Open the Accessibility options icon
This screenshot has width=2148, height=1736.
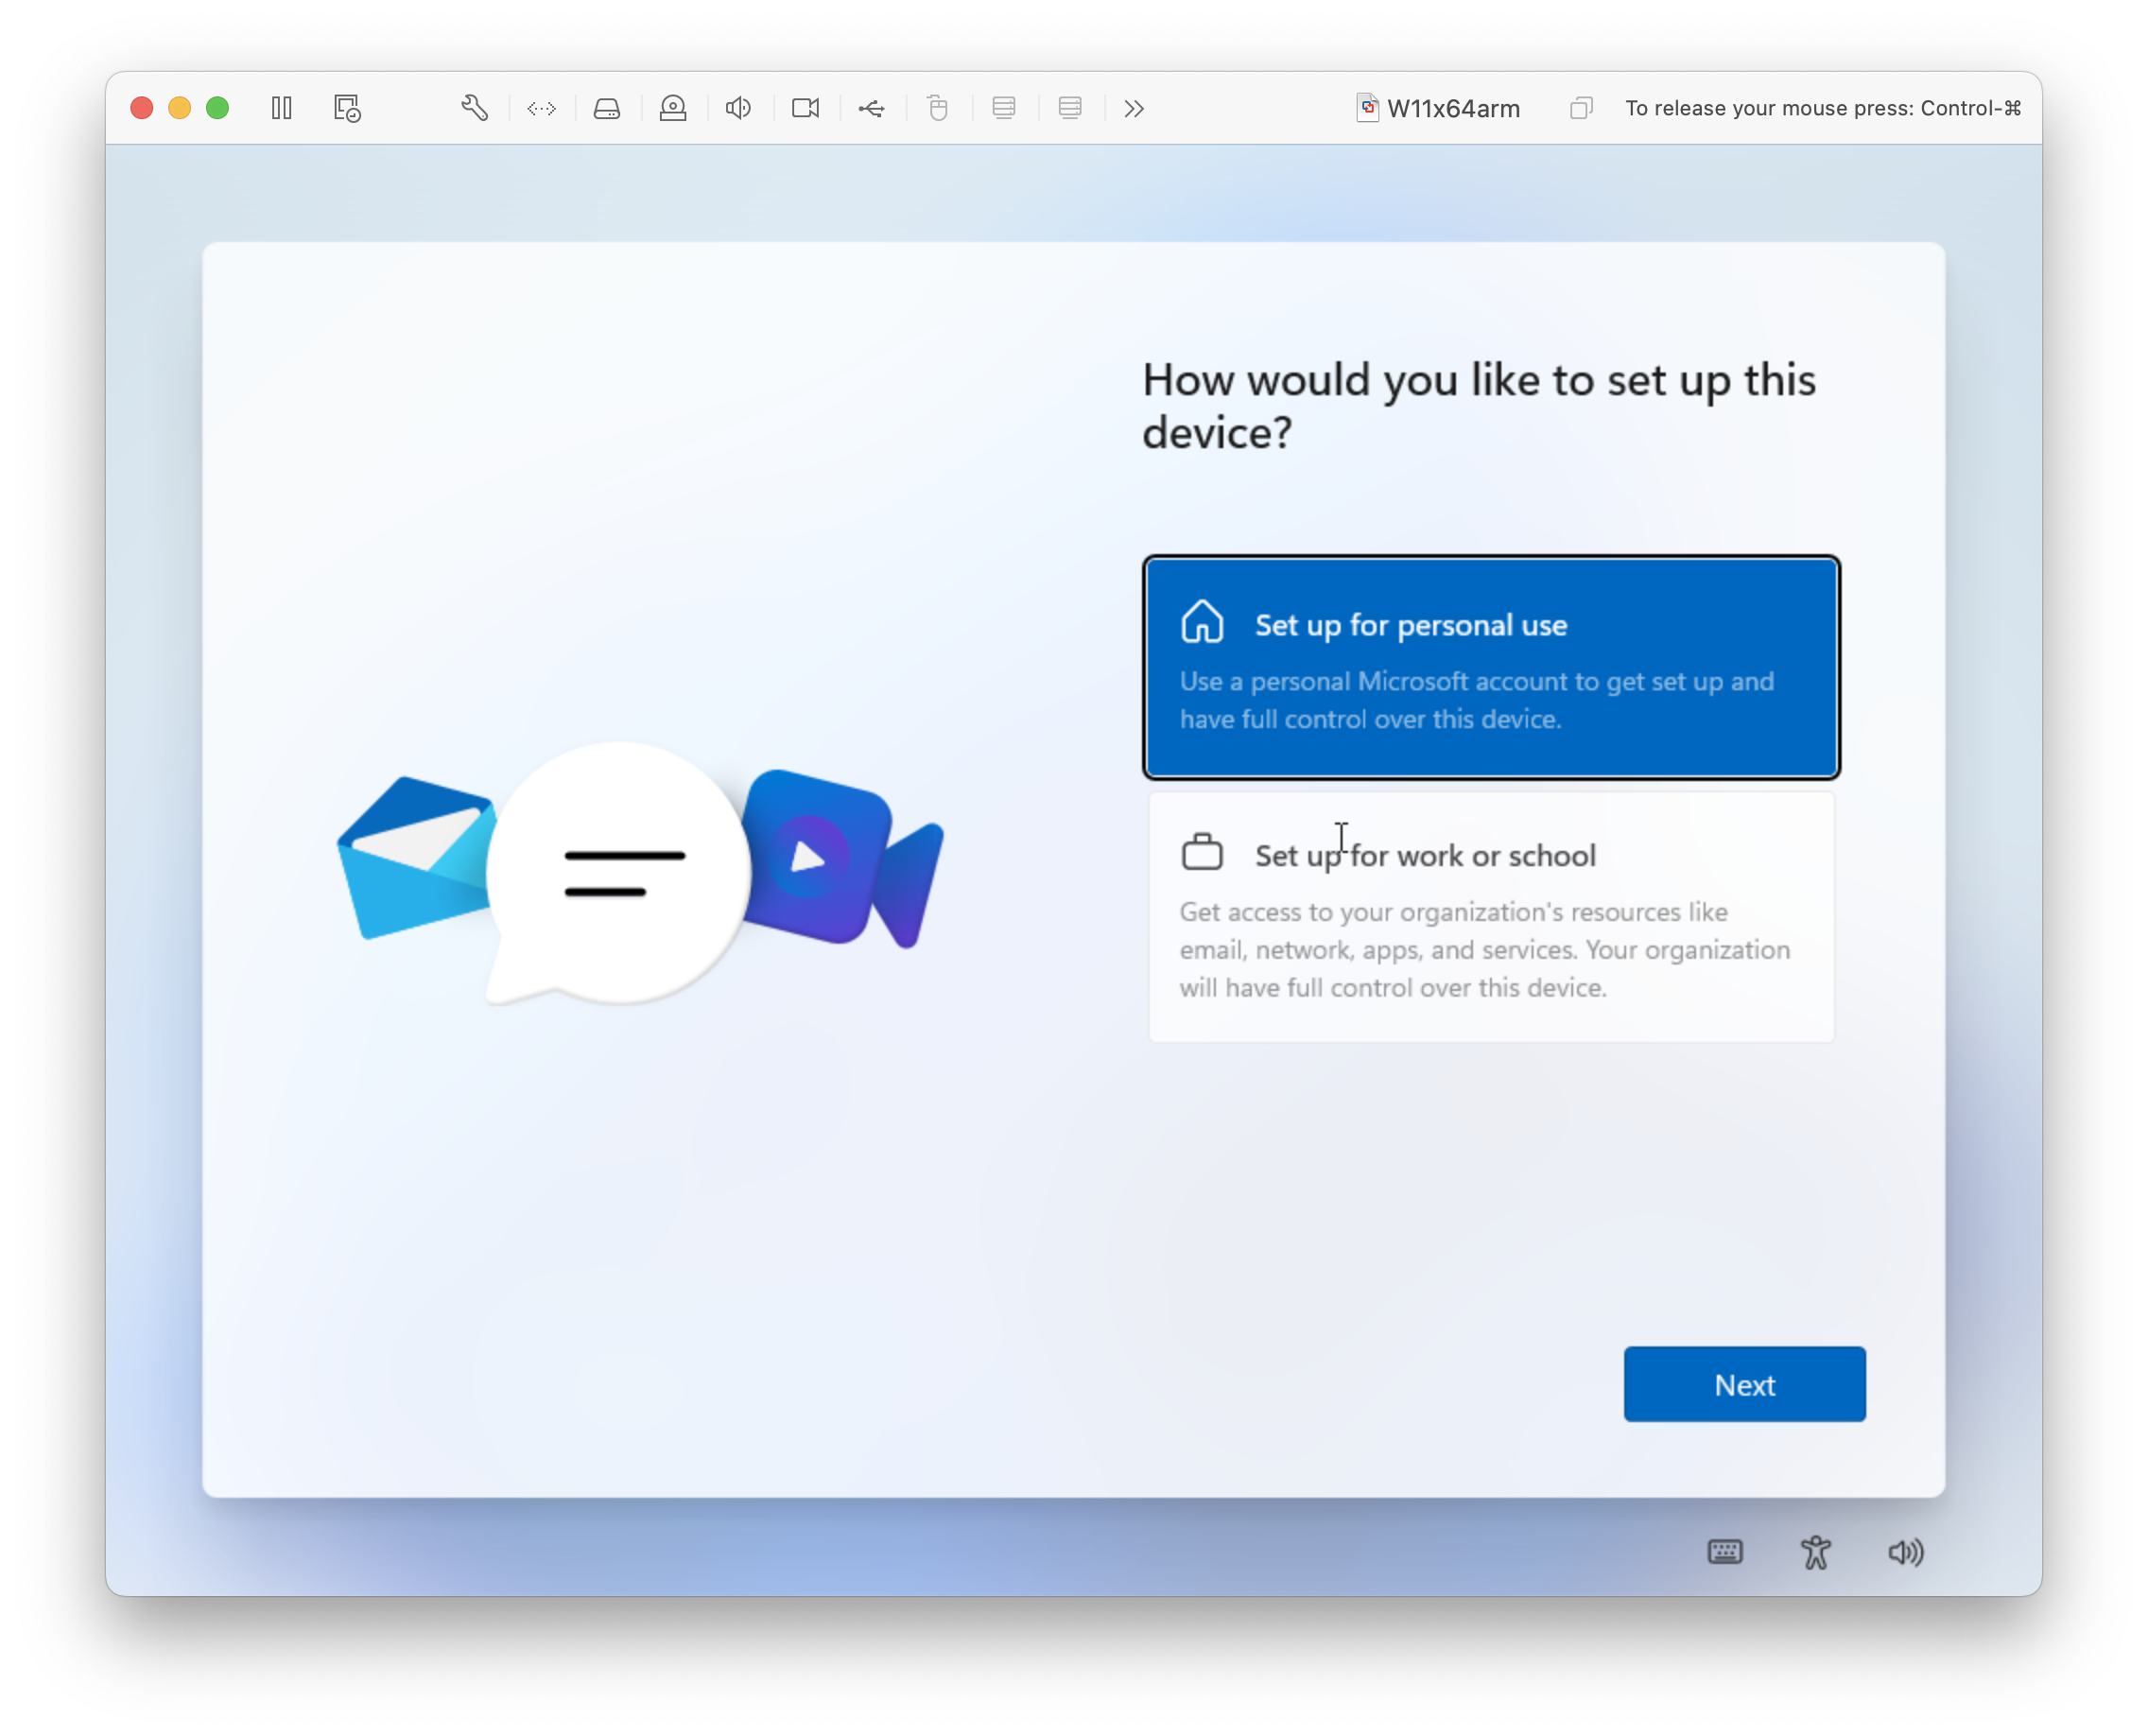tap(1815, 1551)
